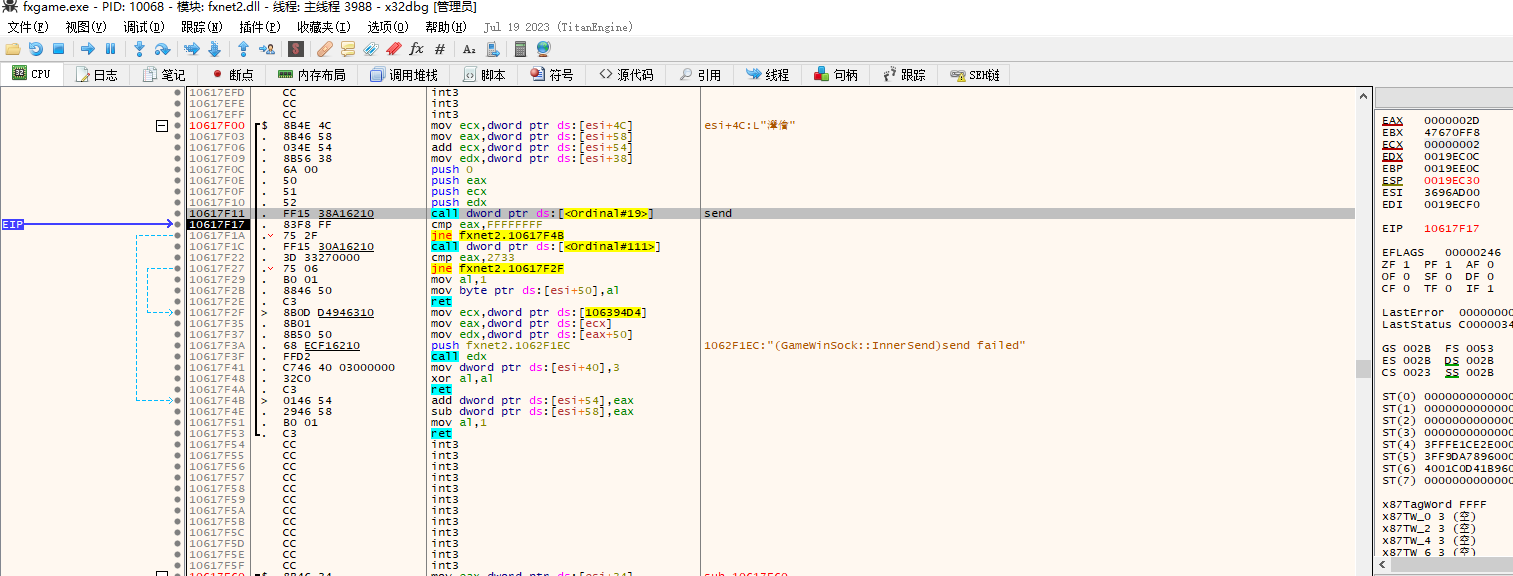This screenshot has height=576, width=1513.
Task: Click the <Ordinal#111> call operand
Action: coord(611,246)
